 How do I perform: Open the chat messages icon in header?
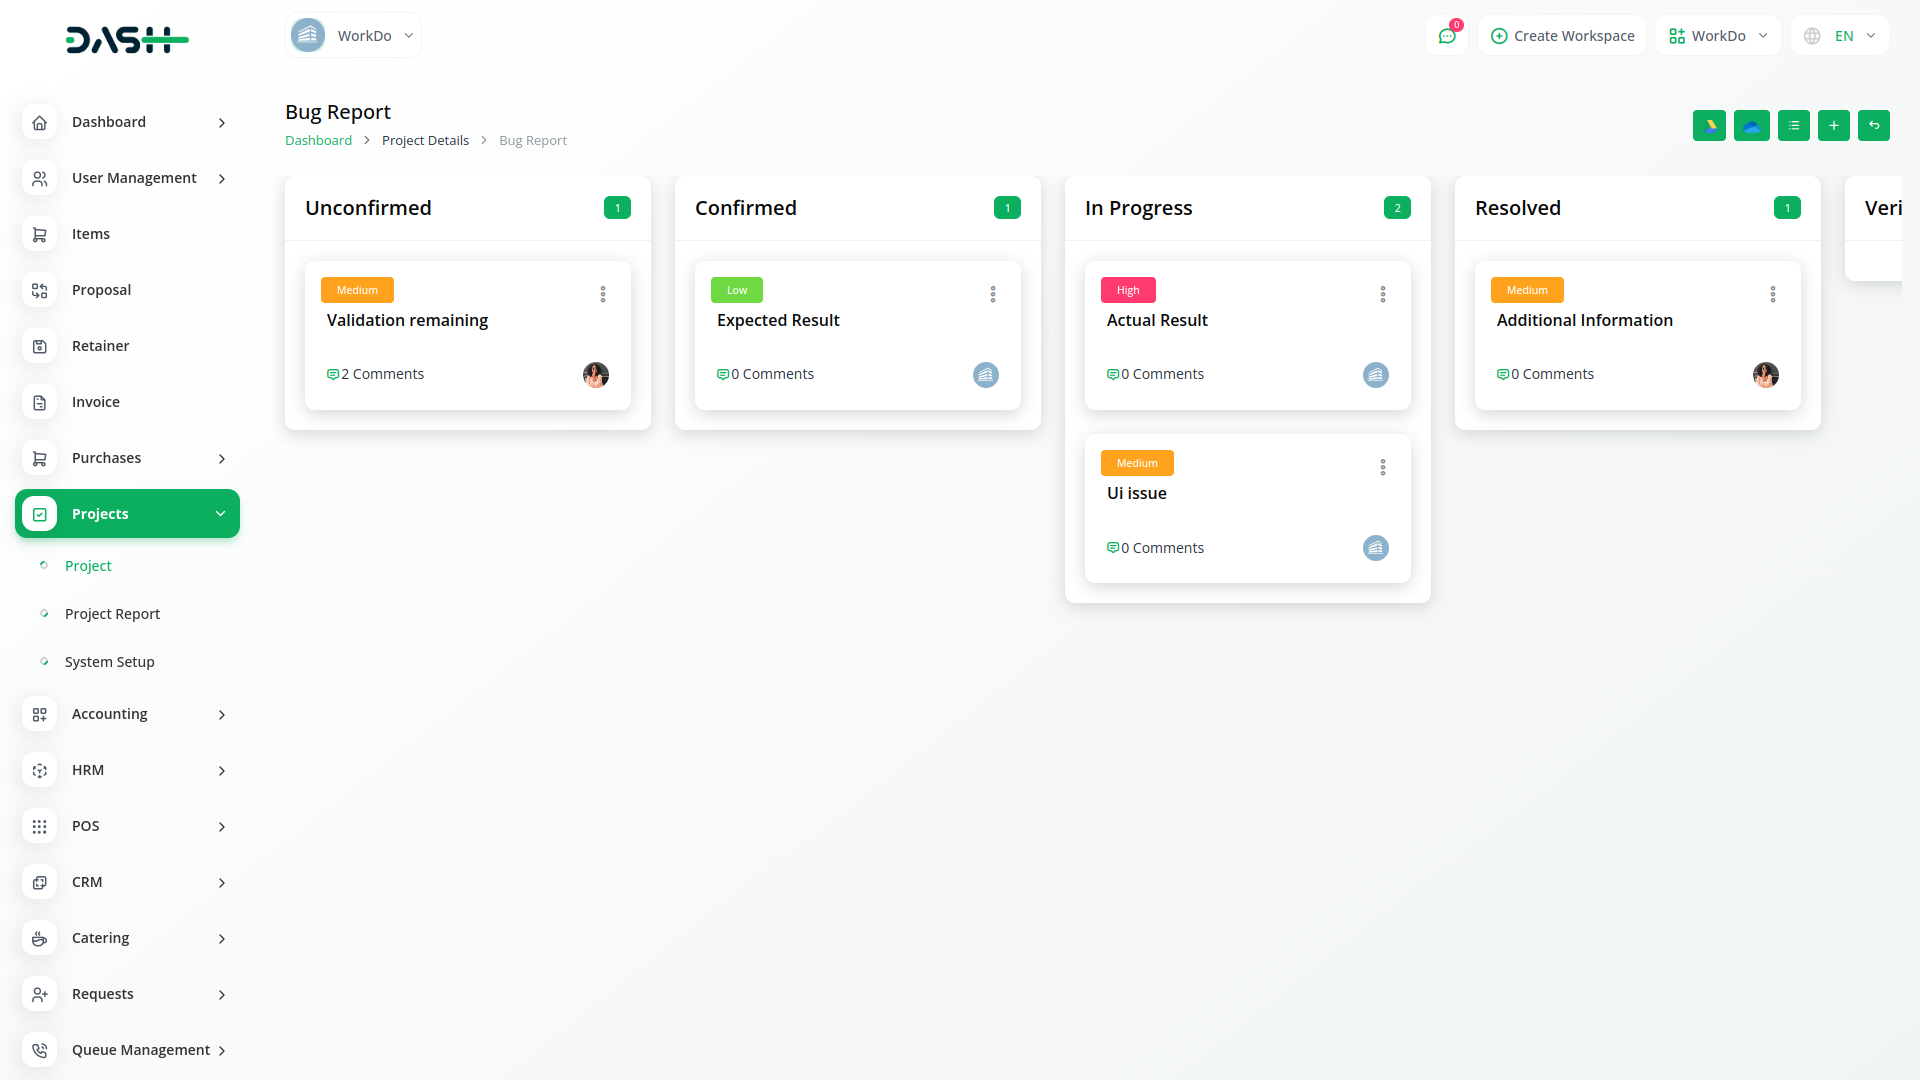pos(1446,36)
